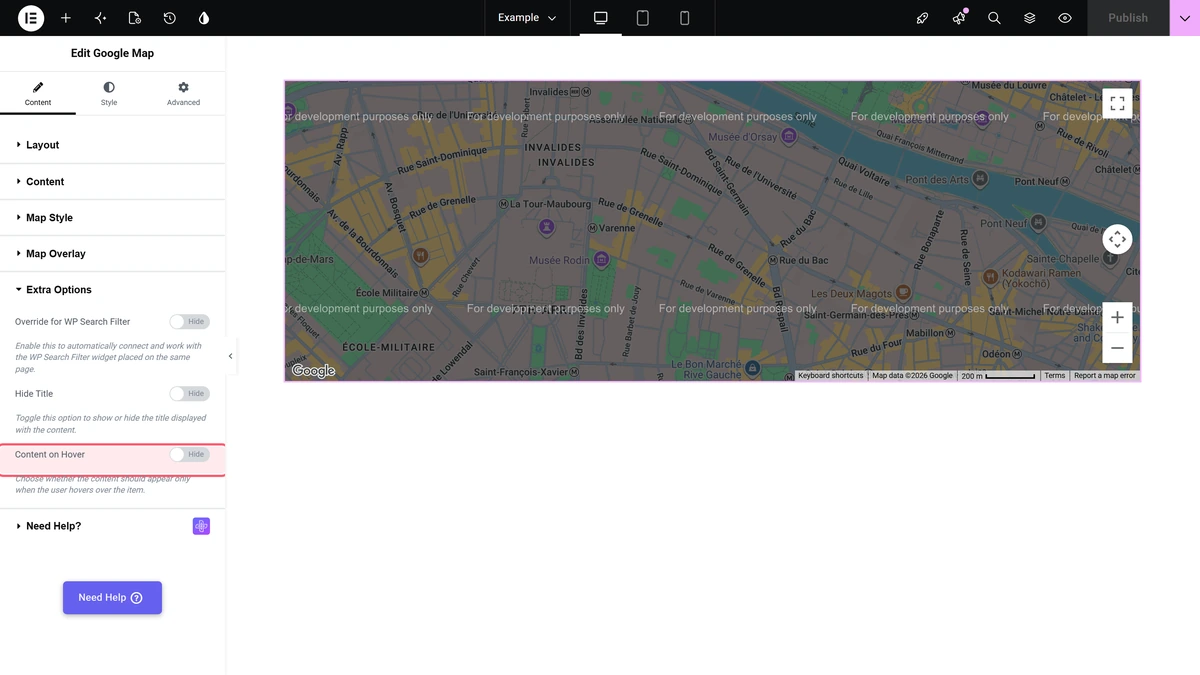The width and height of the screenshot is (1200, 675).
Task: Toggle the Hide Title switch
Action: pyautogui.click(x=189, y=394)
